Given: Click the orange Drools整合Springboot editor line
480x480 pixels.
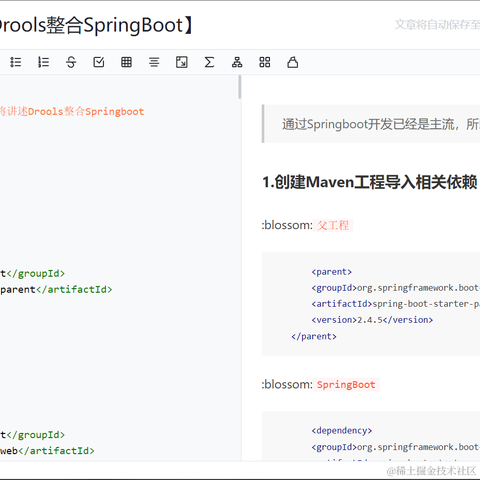Looking at the screenshot, I should [x=72, y=111].
